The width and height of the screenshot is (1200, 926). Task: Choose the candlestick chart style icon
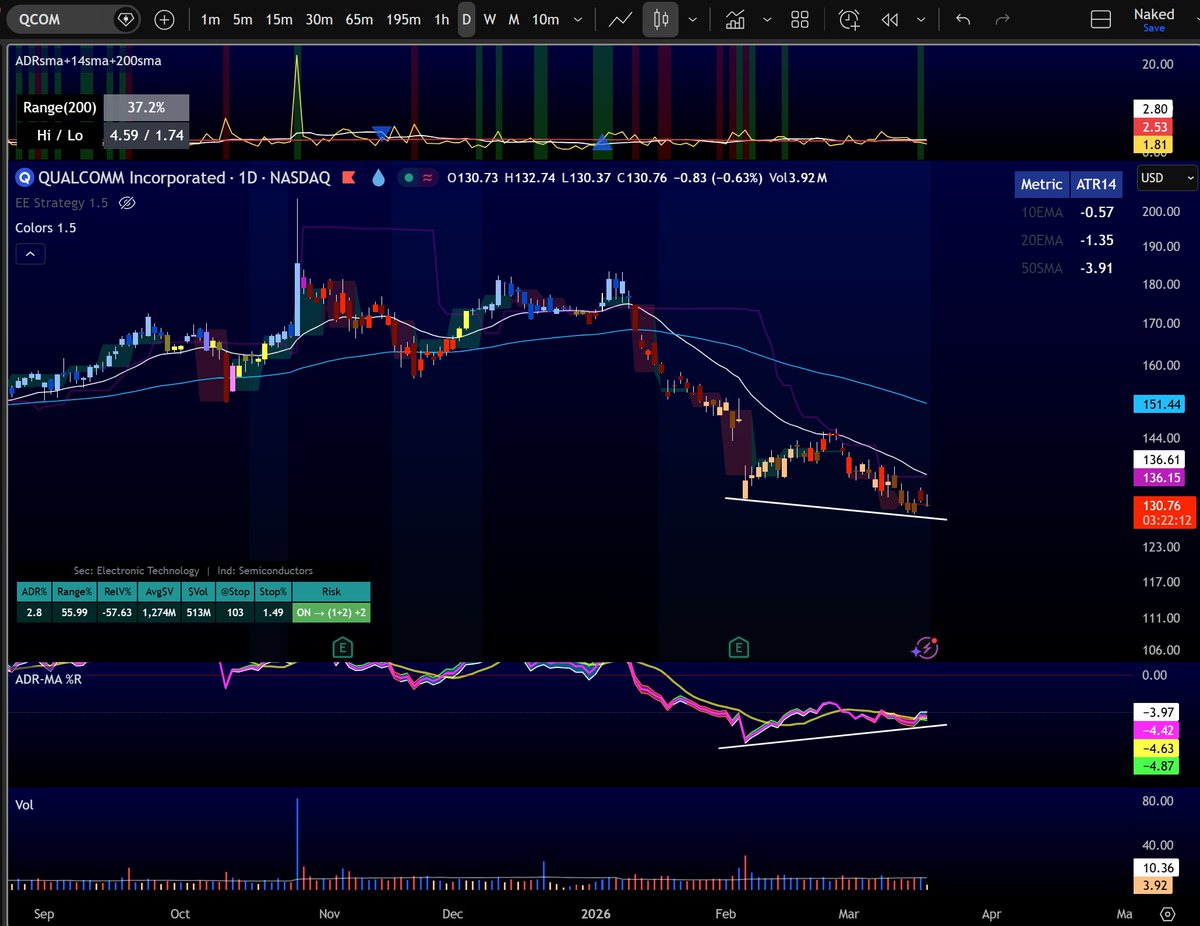point(659,19)
